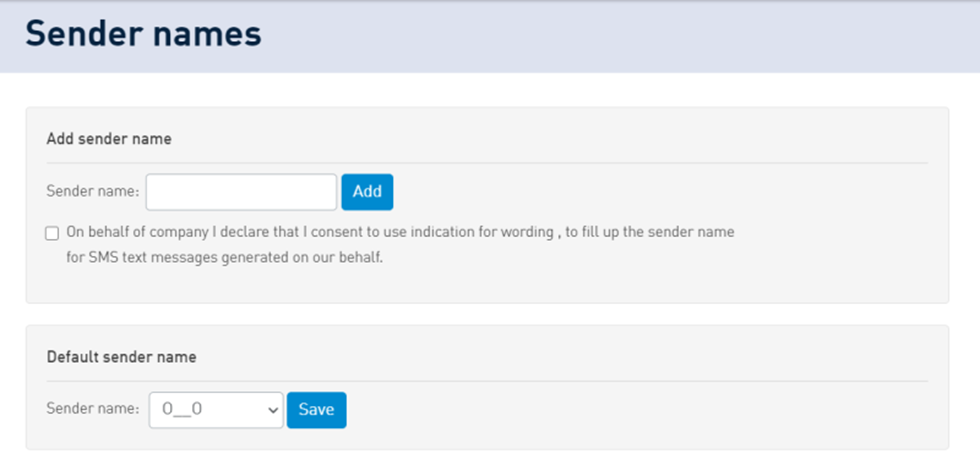Tick the consent declaration checkbox

click(52, 233)
